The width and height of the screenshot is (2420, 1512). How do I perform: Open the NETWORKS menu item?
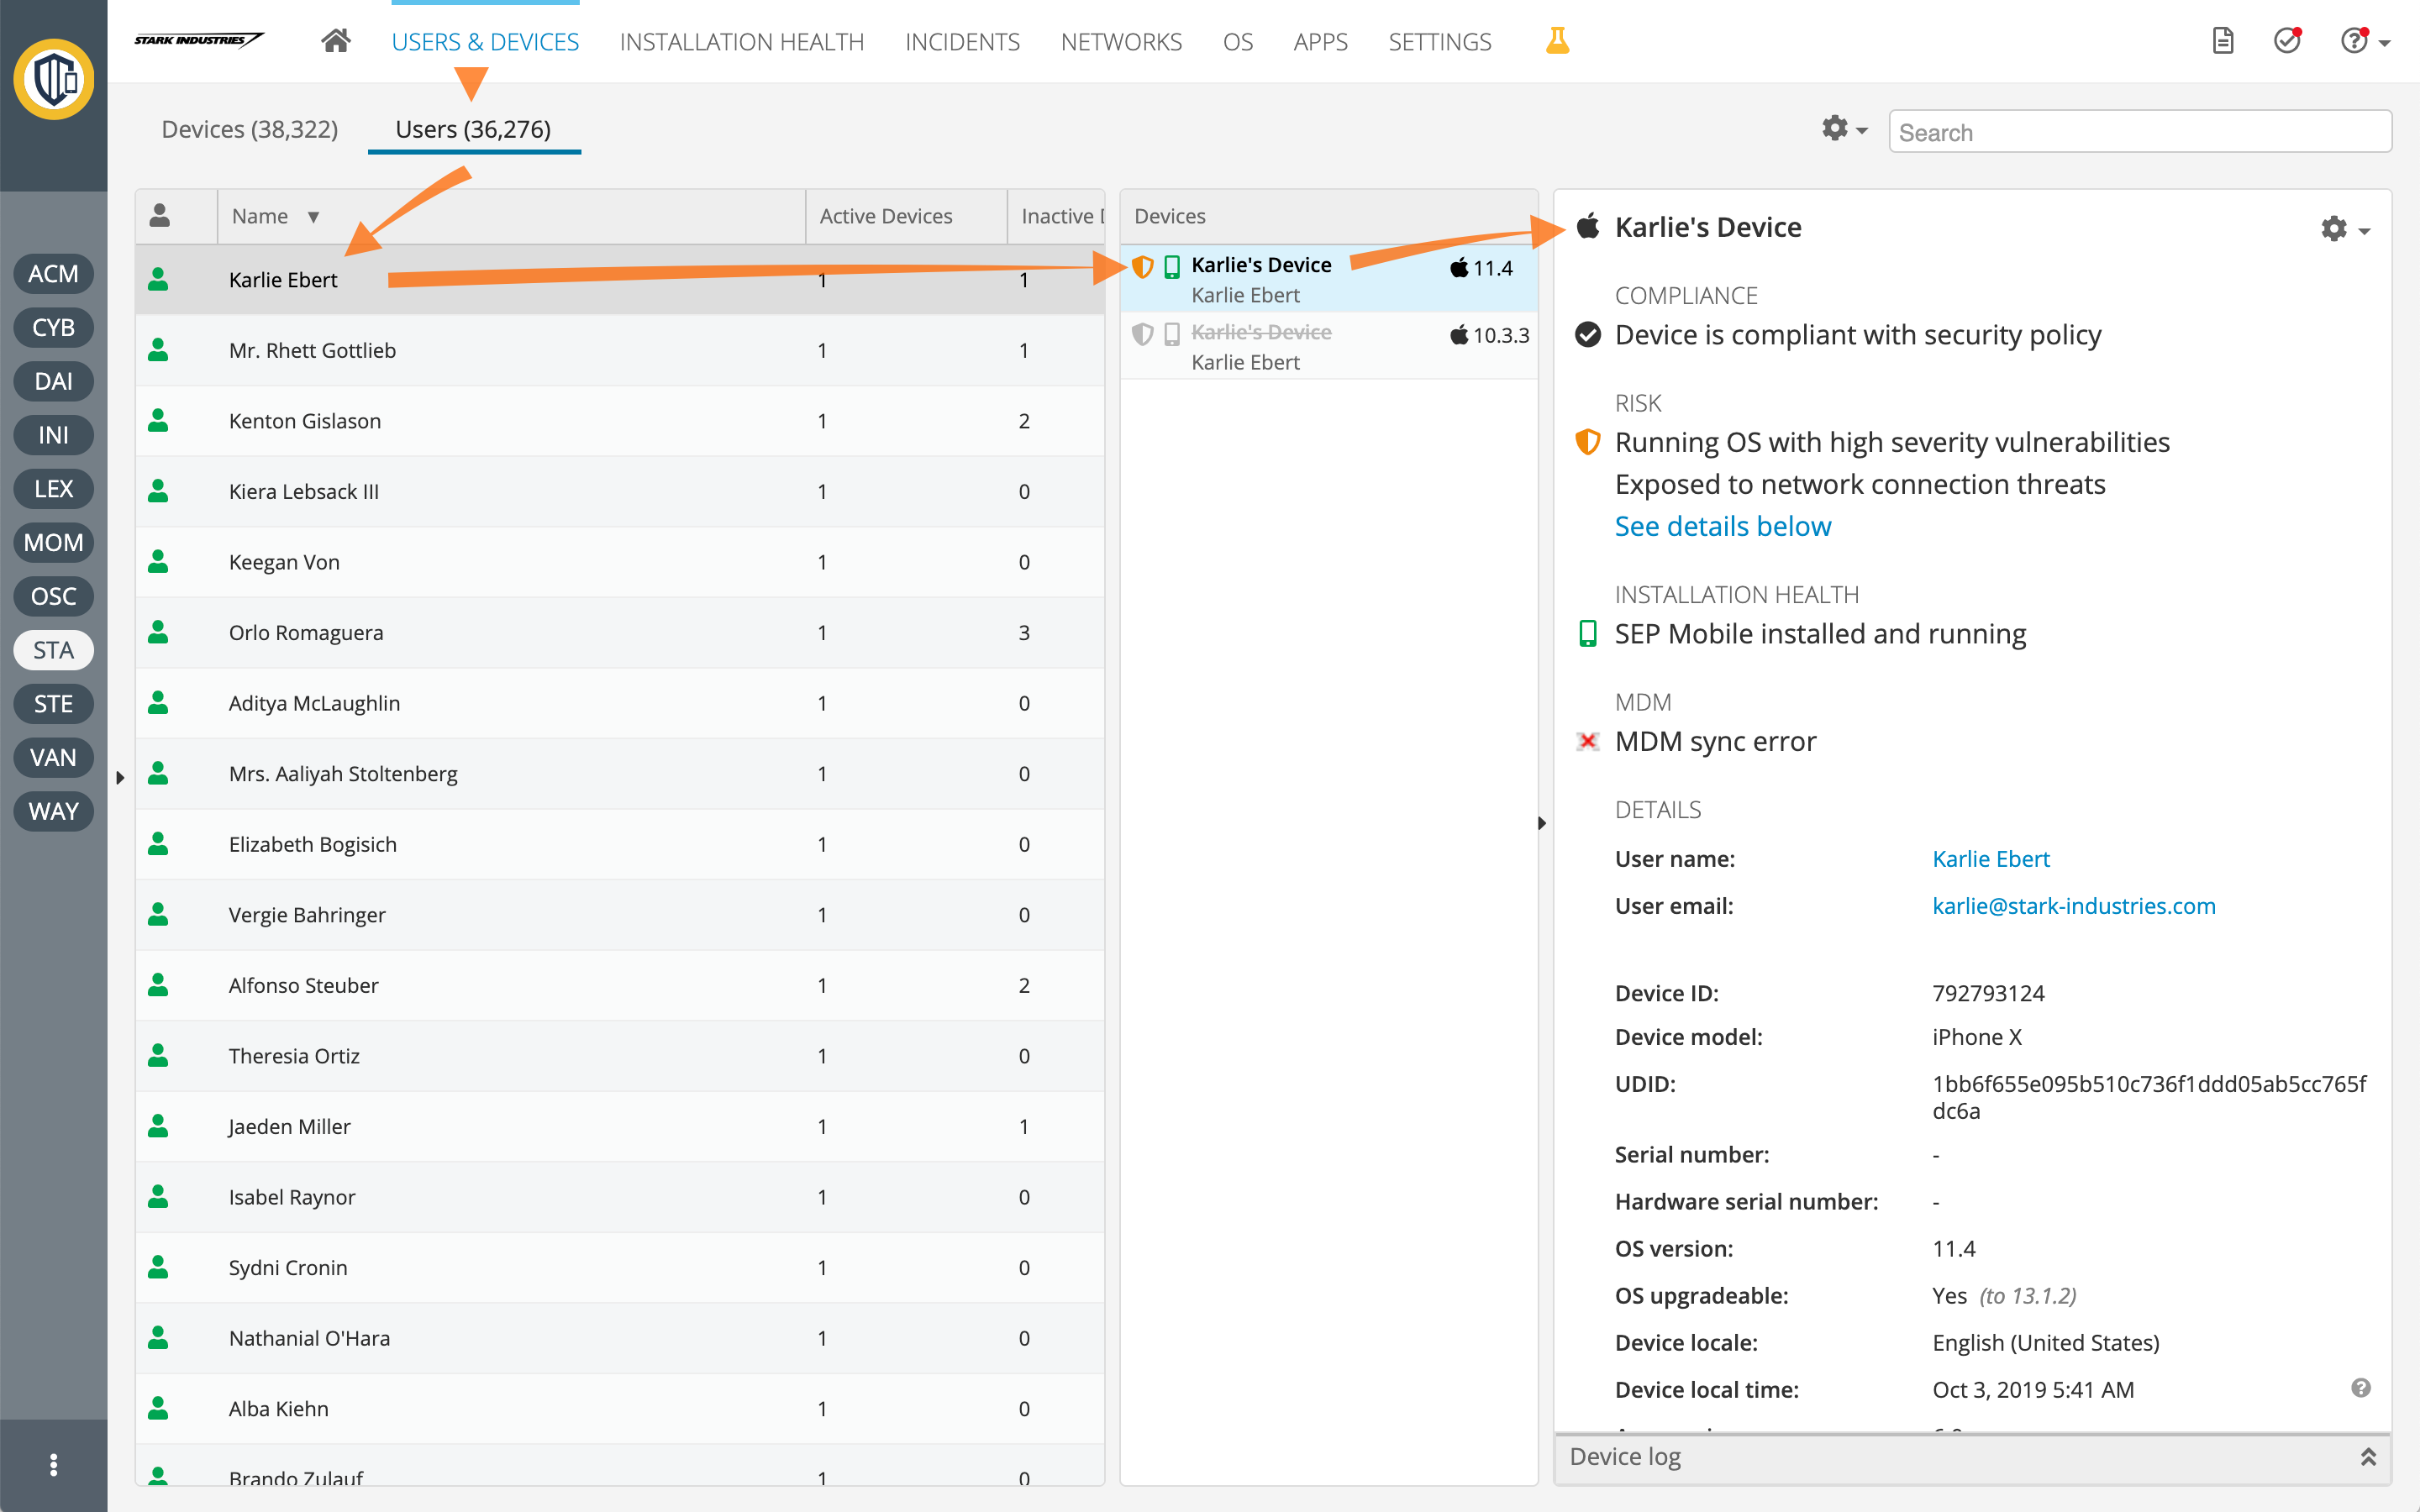pos(1121,41)
